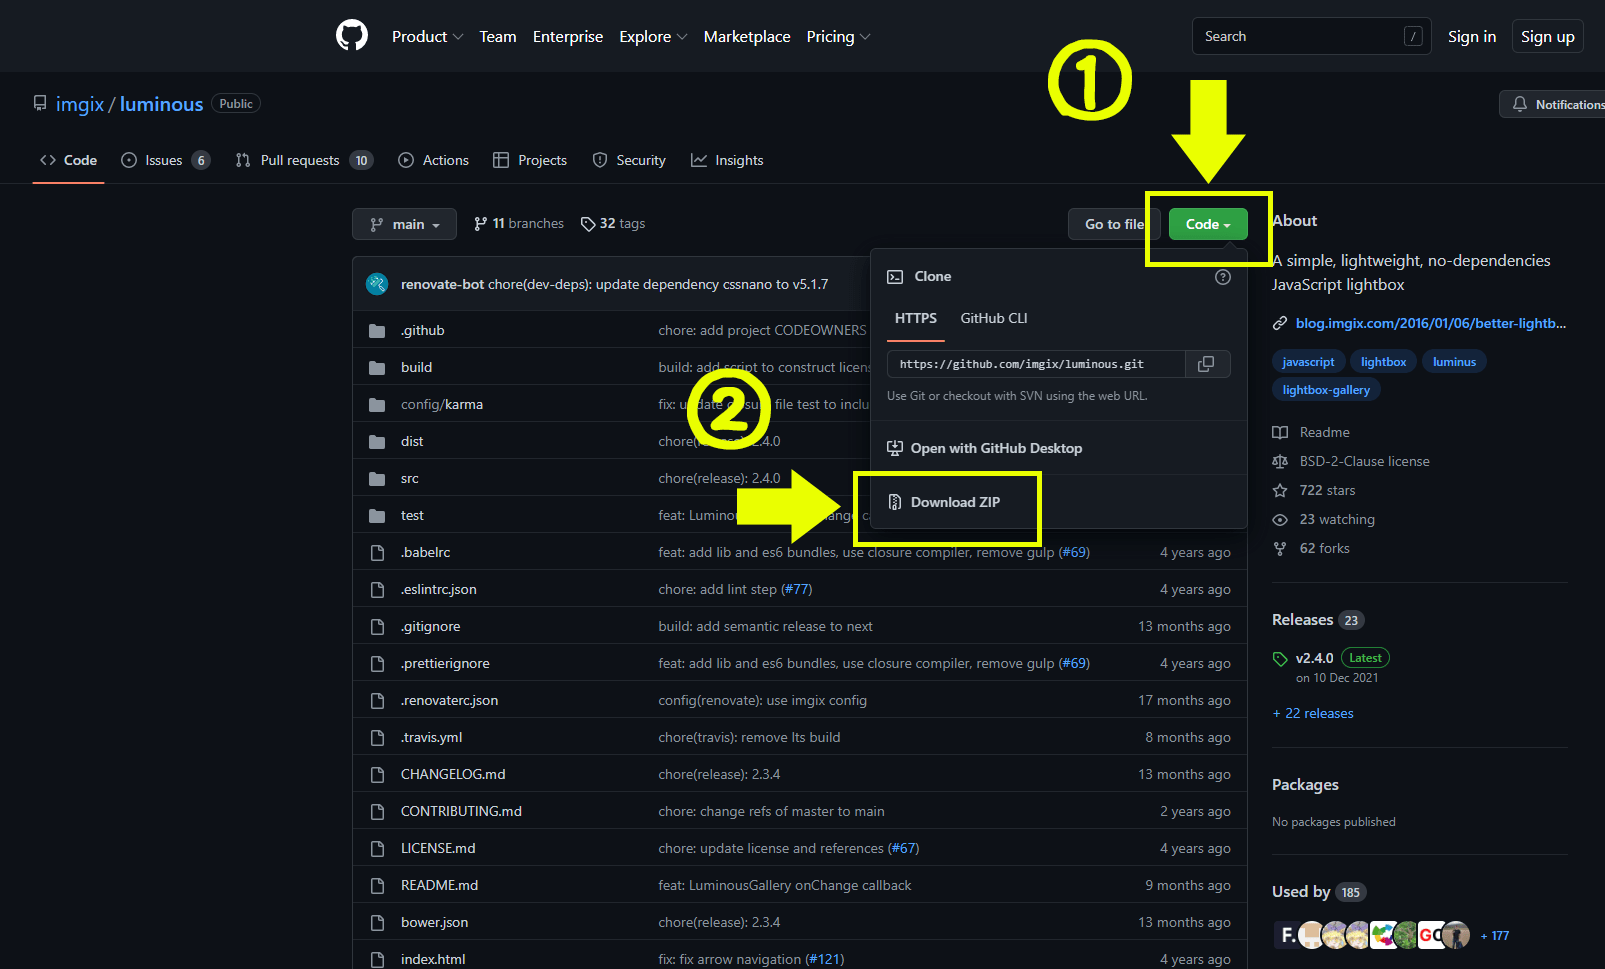This screenshot has height=969, width=1605.
Task: Select Download ZIP option
Action: click(955, 502)
